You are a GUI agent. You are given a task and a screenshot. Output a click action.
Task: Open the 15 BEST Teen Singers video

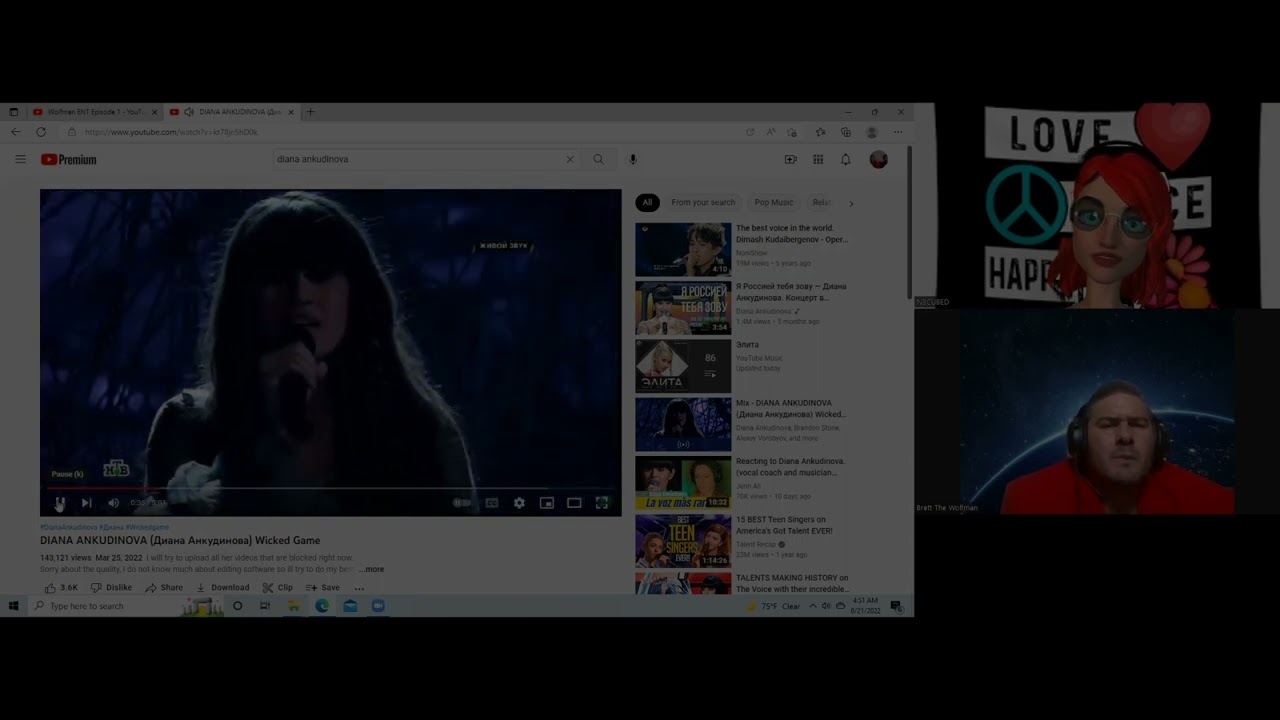tap(683, 542)
